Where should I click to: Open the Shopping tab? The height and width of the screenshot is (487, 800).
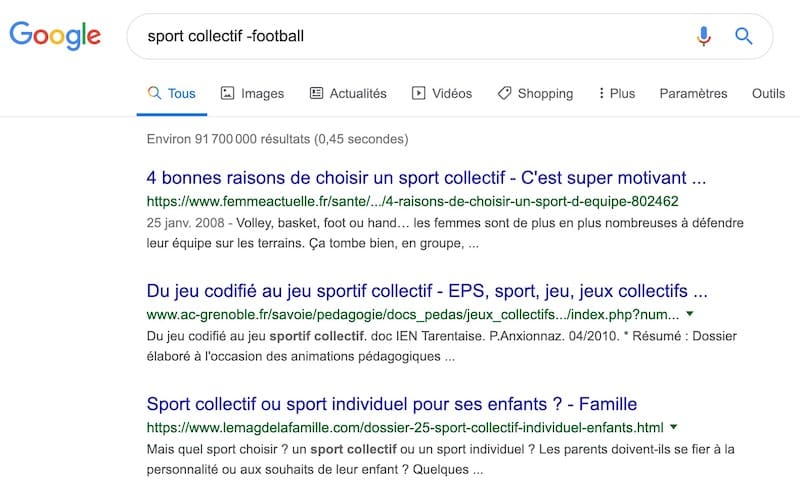(545, 93)
